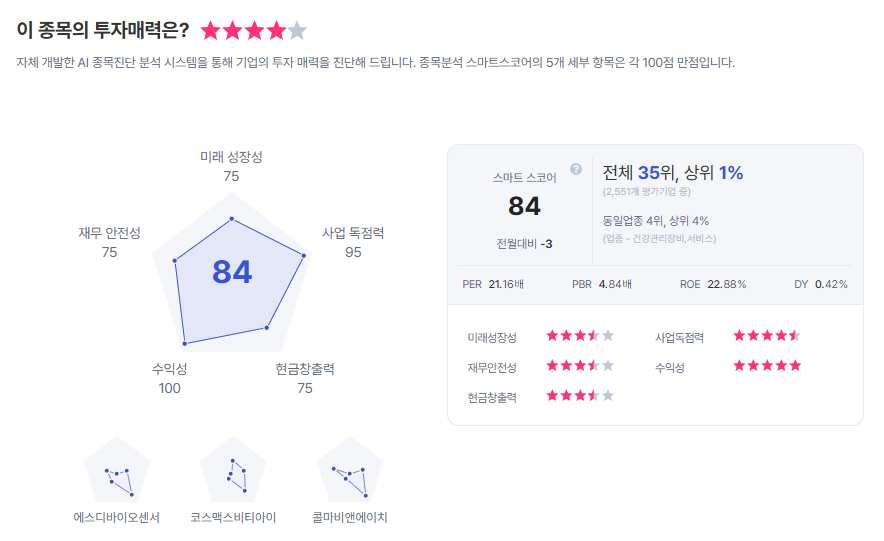Click the smart score help question icon
The height and width of the screenshot is (541, 884).
576,169
